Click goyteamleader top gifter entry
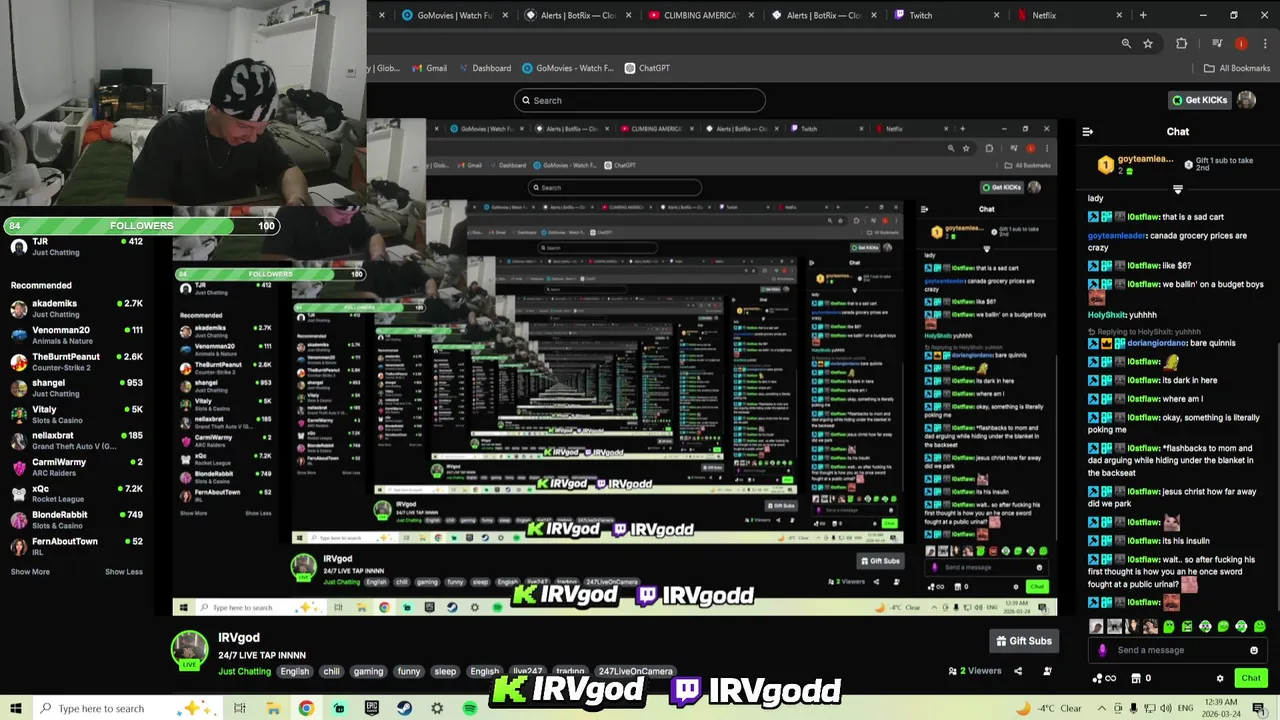Viewport: 1280px width, 720px height. coord(1136,164)
